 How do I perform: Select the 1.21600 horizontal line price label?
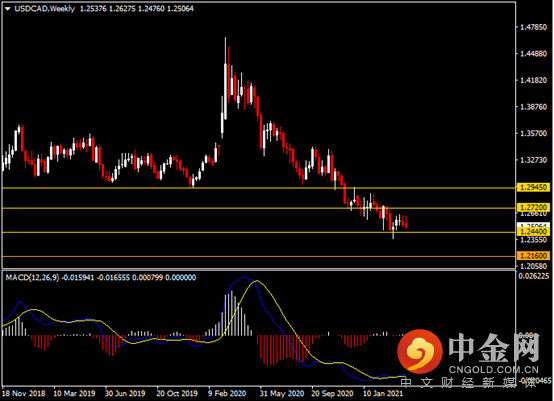534,256
